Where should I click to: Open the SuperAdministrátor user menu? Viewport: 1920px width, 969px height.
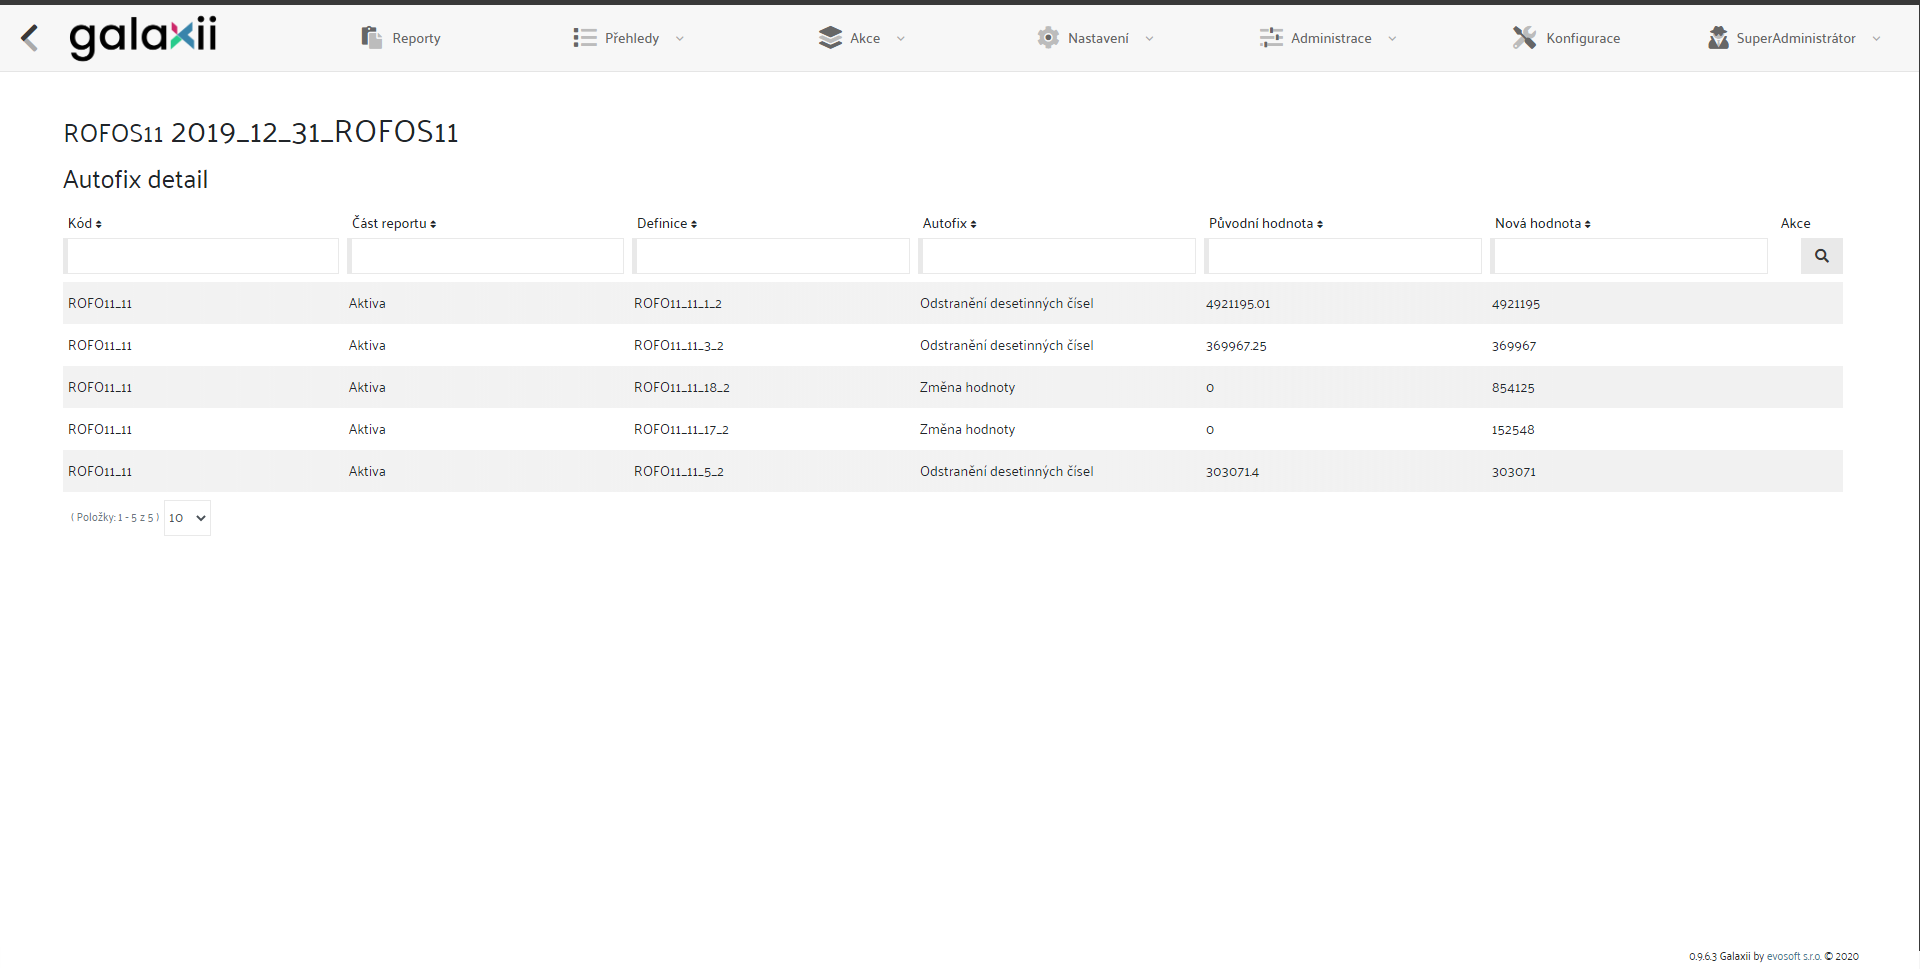pyautogui.click(x=1795, y=38)
